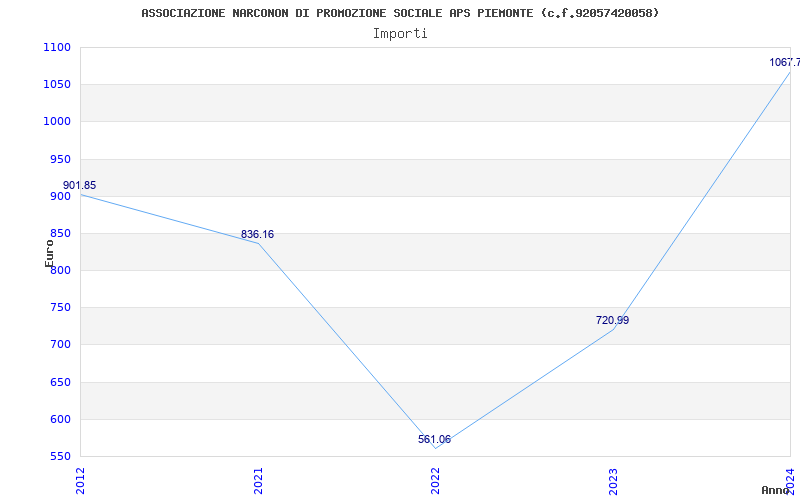Click the 2012 x-axis year label

coord(80,481)
